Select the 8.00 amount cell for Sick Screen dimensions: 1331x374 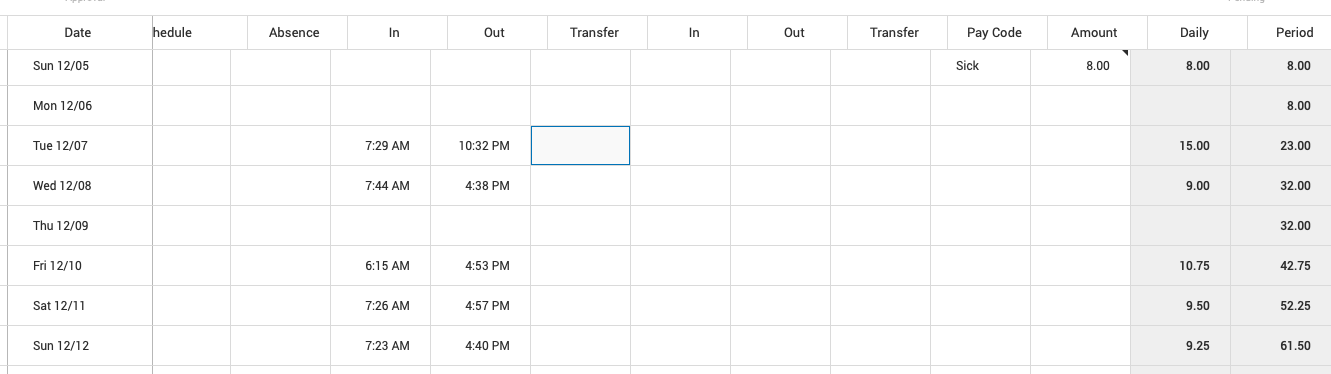pyautogui.click(x=1080, y=66)
